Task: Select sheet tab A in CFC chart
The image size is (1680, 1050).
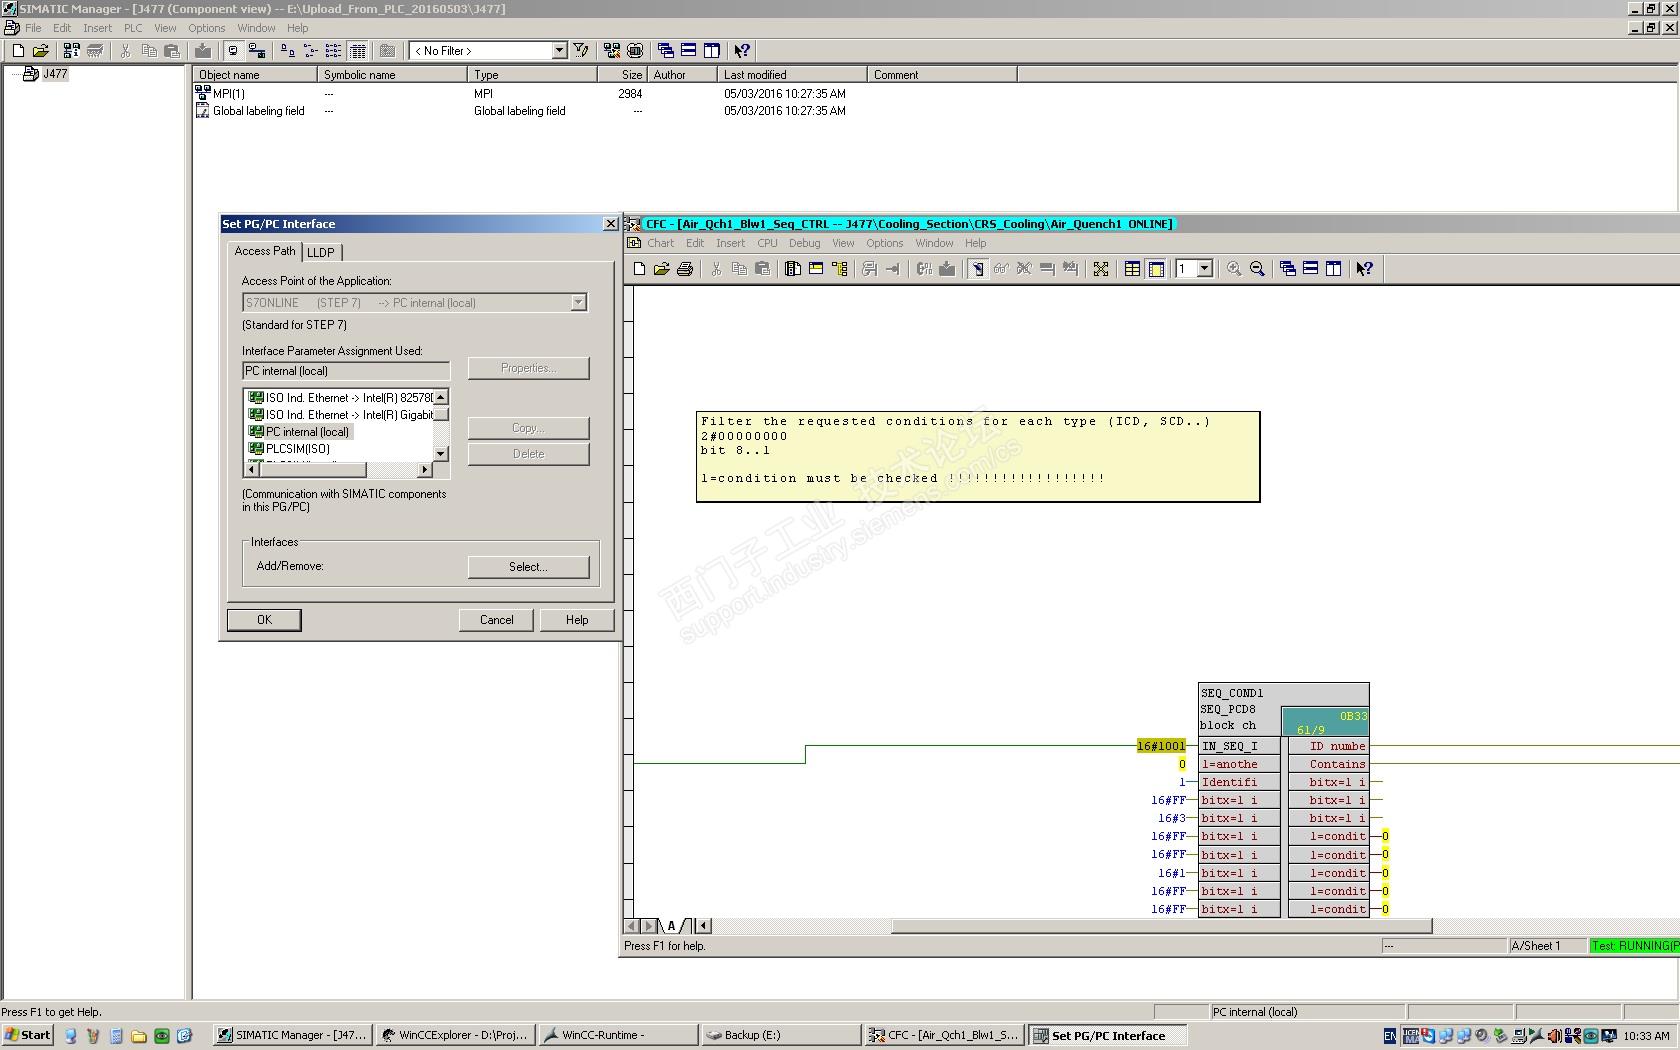Action: pos(672,926)
